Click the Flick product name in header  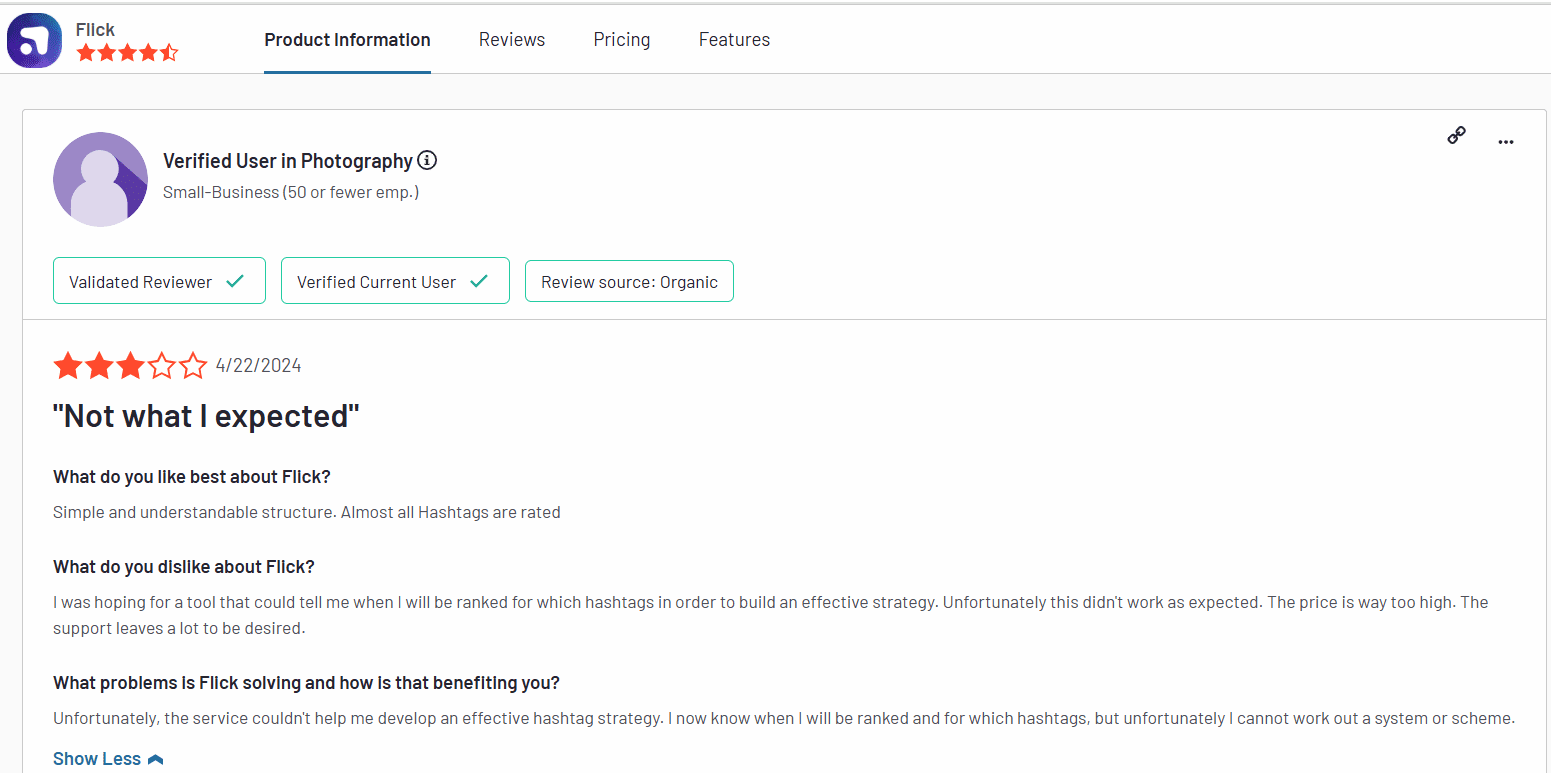point(95,30)
